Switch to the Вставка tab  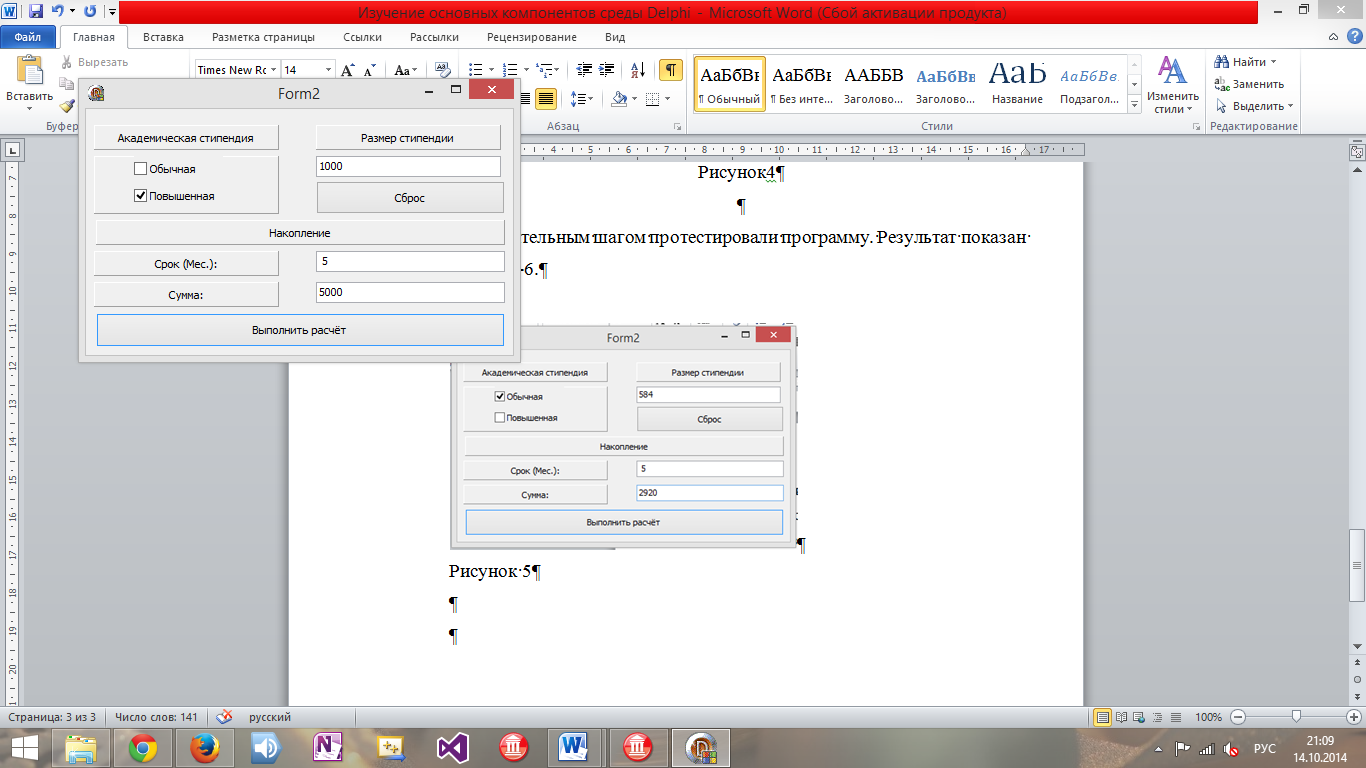(163, 37)
